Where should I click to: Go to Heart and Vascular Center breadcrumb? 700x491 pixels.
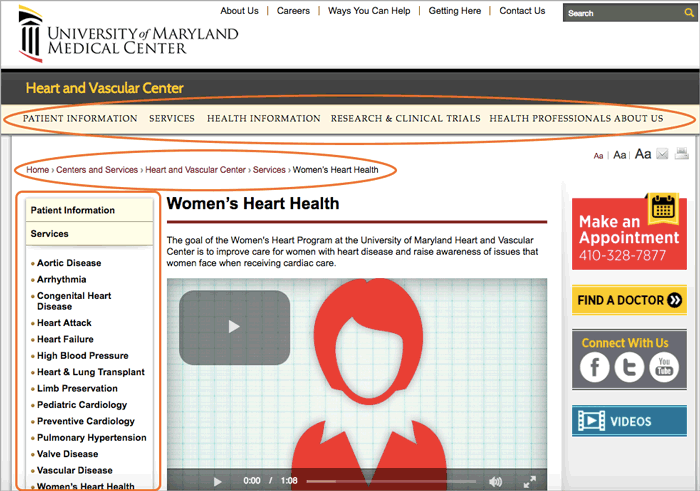(196, 170)
